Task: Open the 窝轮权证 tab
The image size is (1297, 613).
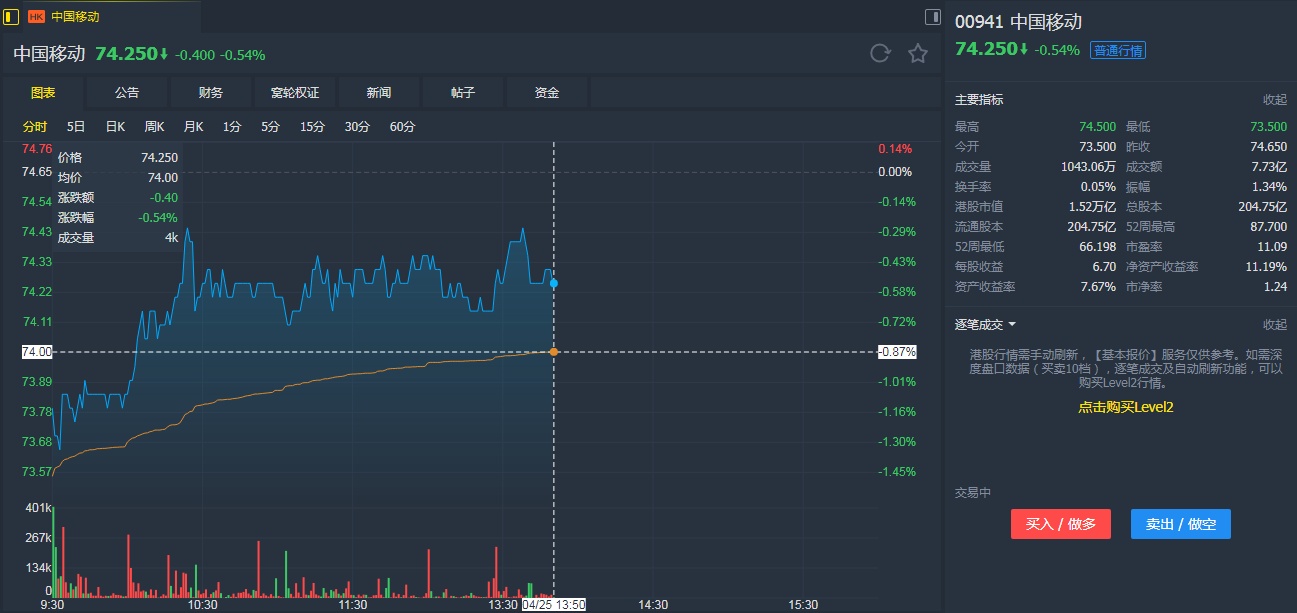Action: coord(295,93)
